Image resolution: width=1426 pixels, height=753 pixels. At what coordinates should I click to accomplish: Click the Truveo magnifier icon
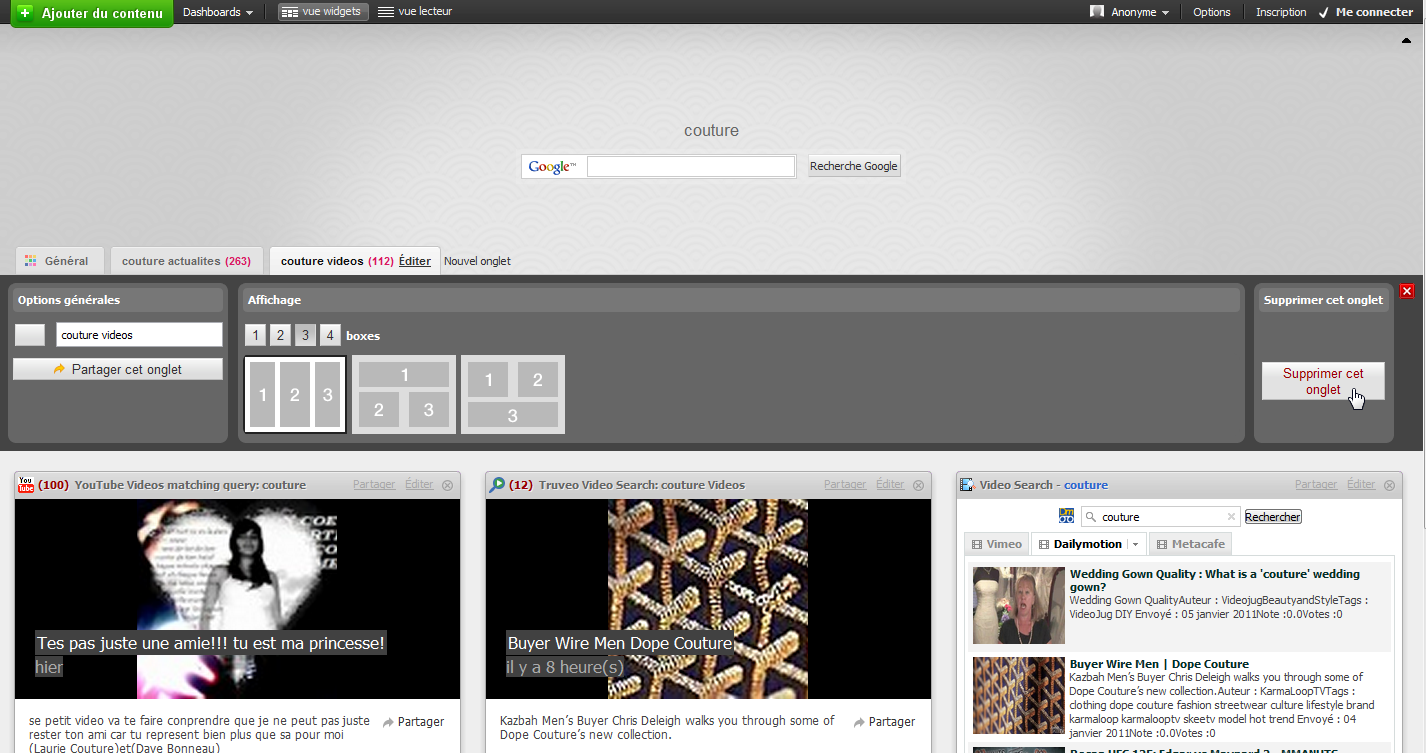497,485
